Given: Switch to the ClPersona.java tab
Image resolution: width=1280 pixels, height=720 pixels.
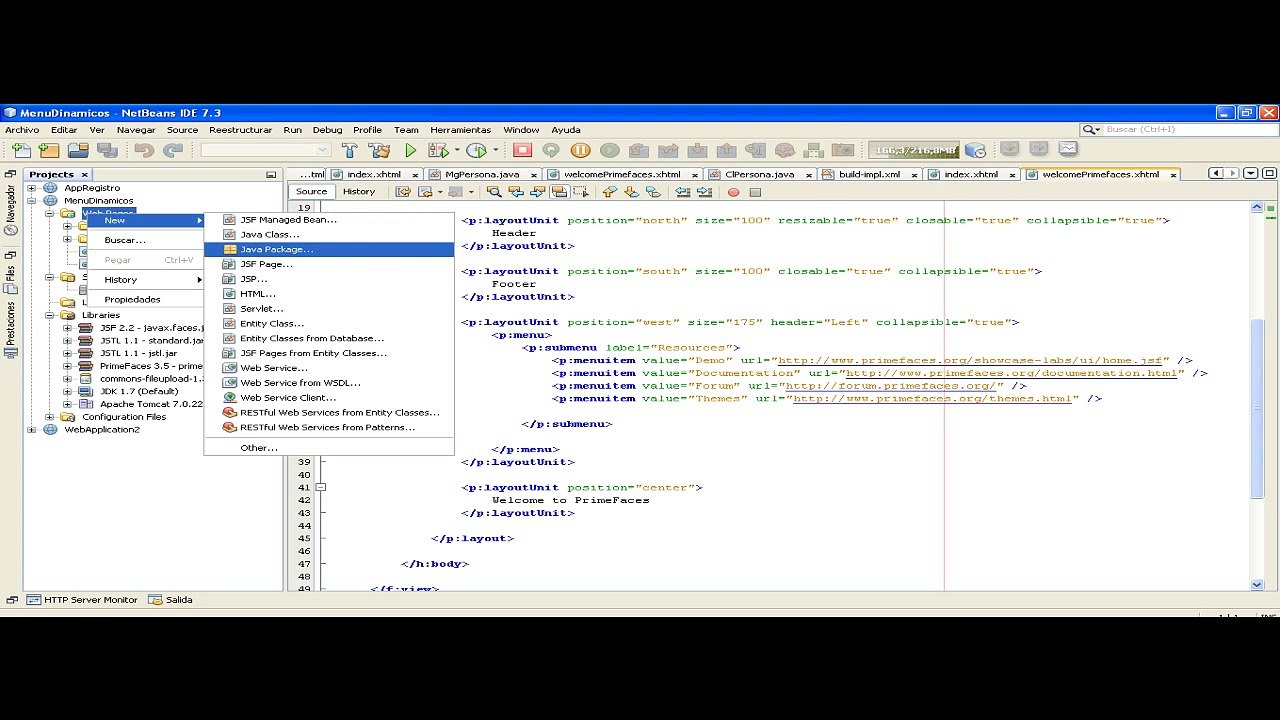Looking at the screenshot, I should [x=760, y=174].
